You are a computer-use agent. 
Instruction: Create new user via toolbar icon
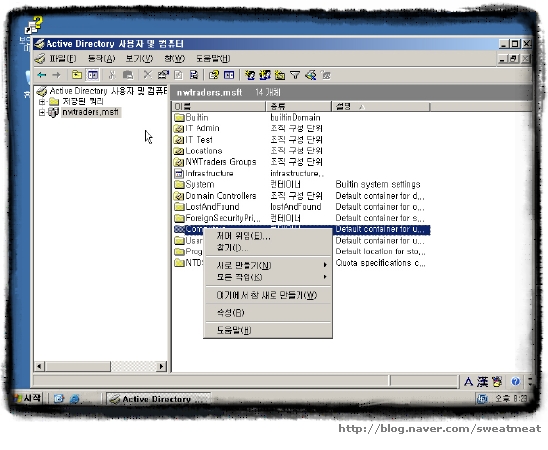250,75
